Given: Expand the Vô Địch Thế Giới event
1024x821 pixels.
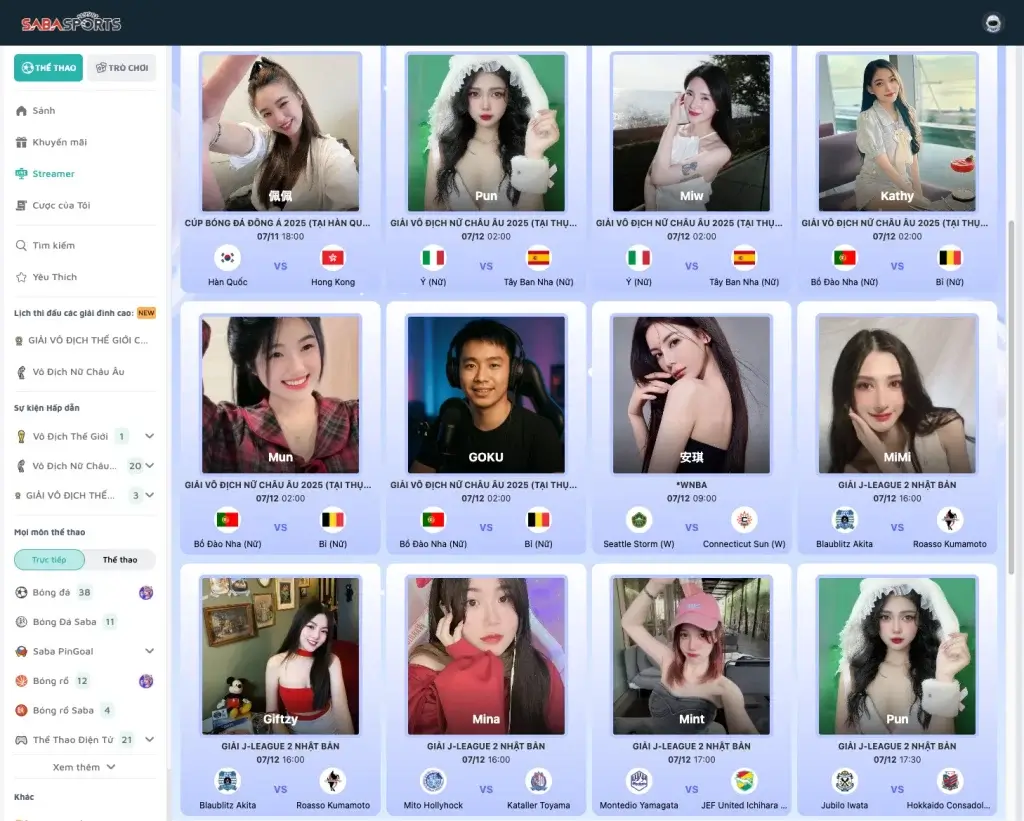Looking at the screenshot, I should [149, 436].
